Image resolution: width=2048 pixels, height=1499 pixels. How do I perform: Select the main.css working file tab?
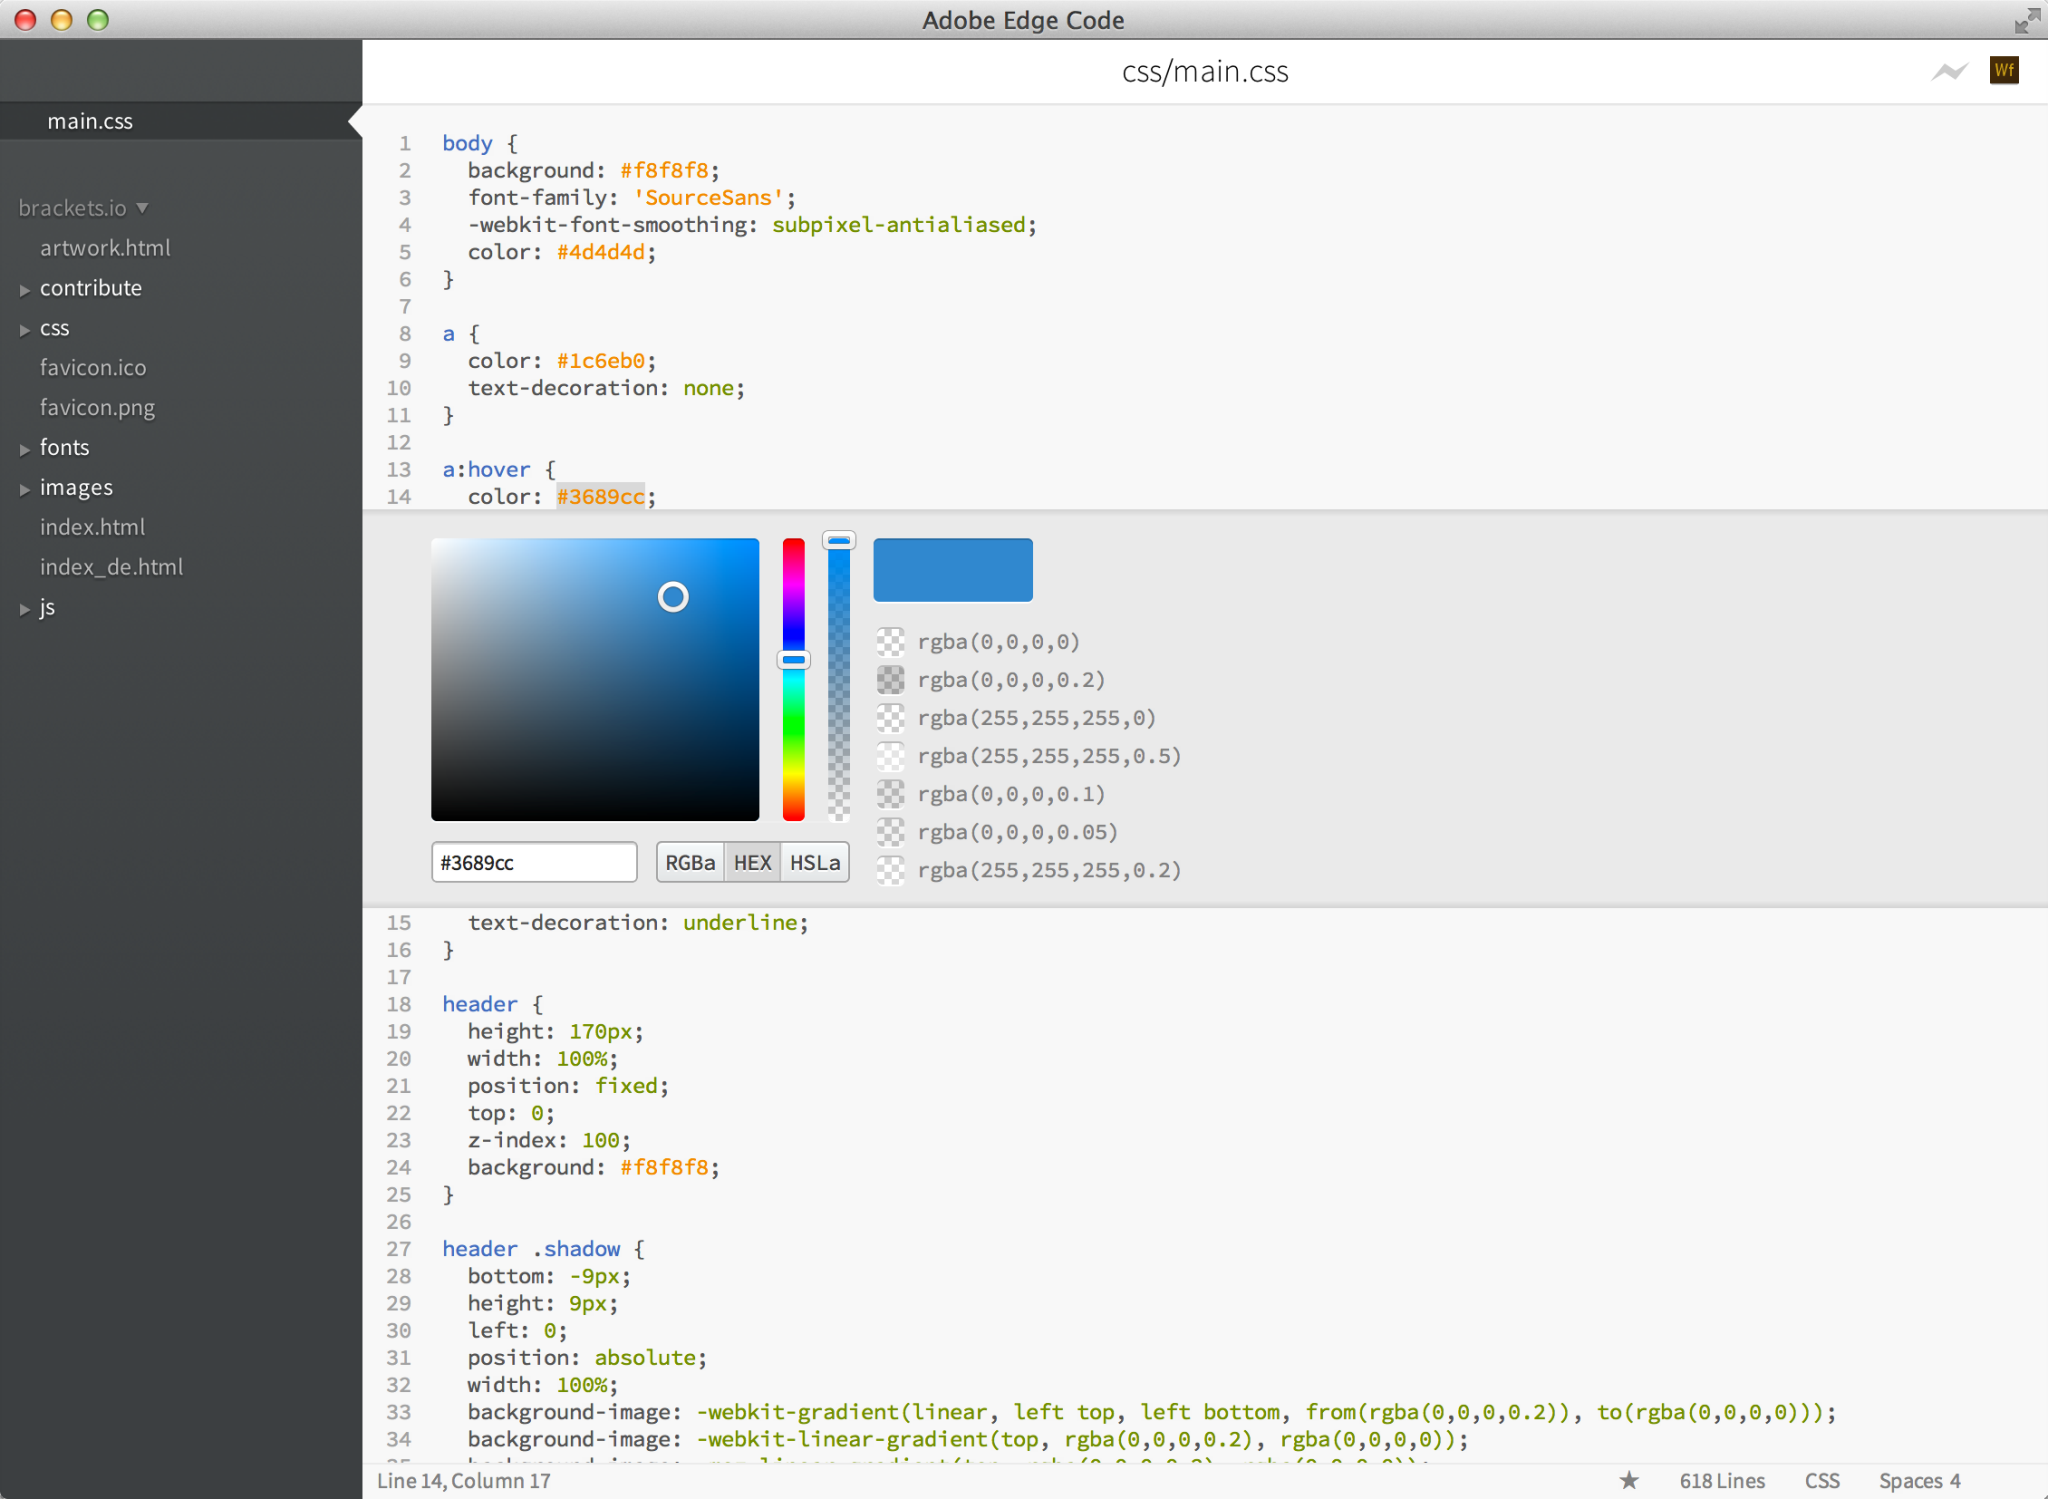point(90,120)
